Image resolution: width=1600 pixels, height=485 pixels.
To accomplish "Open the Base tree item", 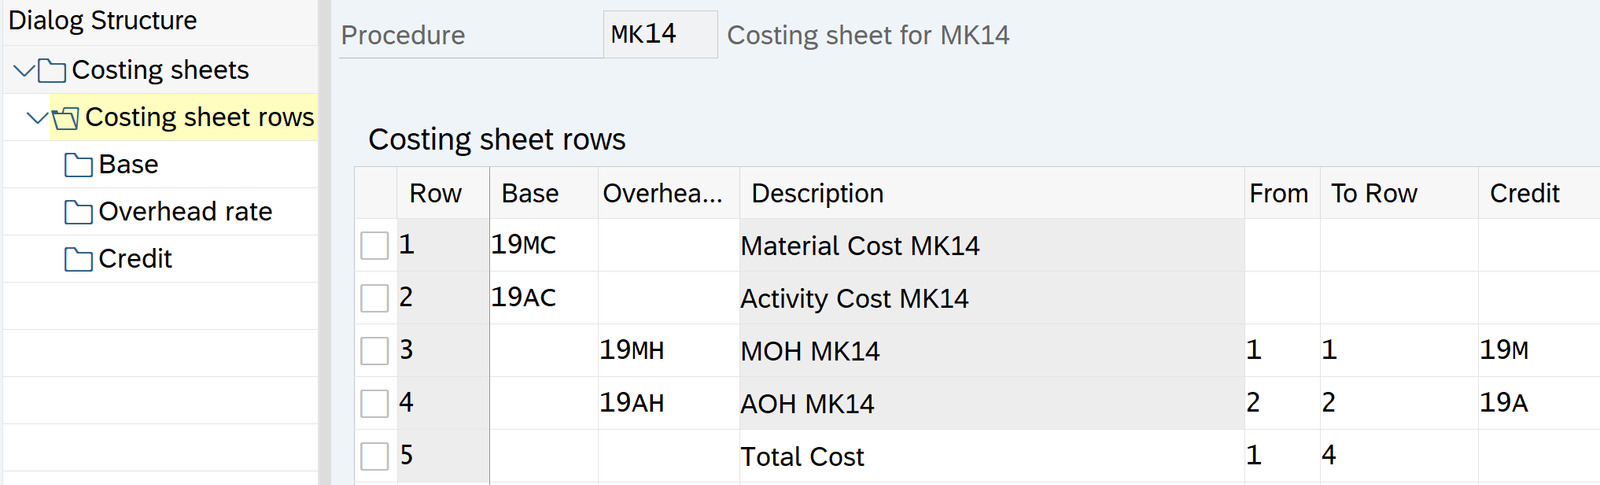I will click(128, 165).
